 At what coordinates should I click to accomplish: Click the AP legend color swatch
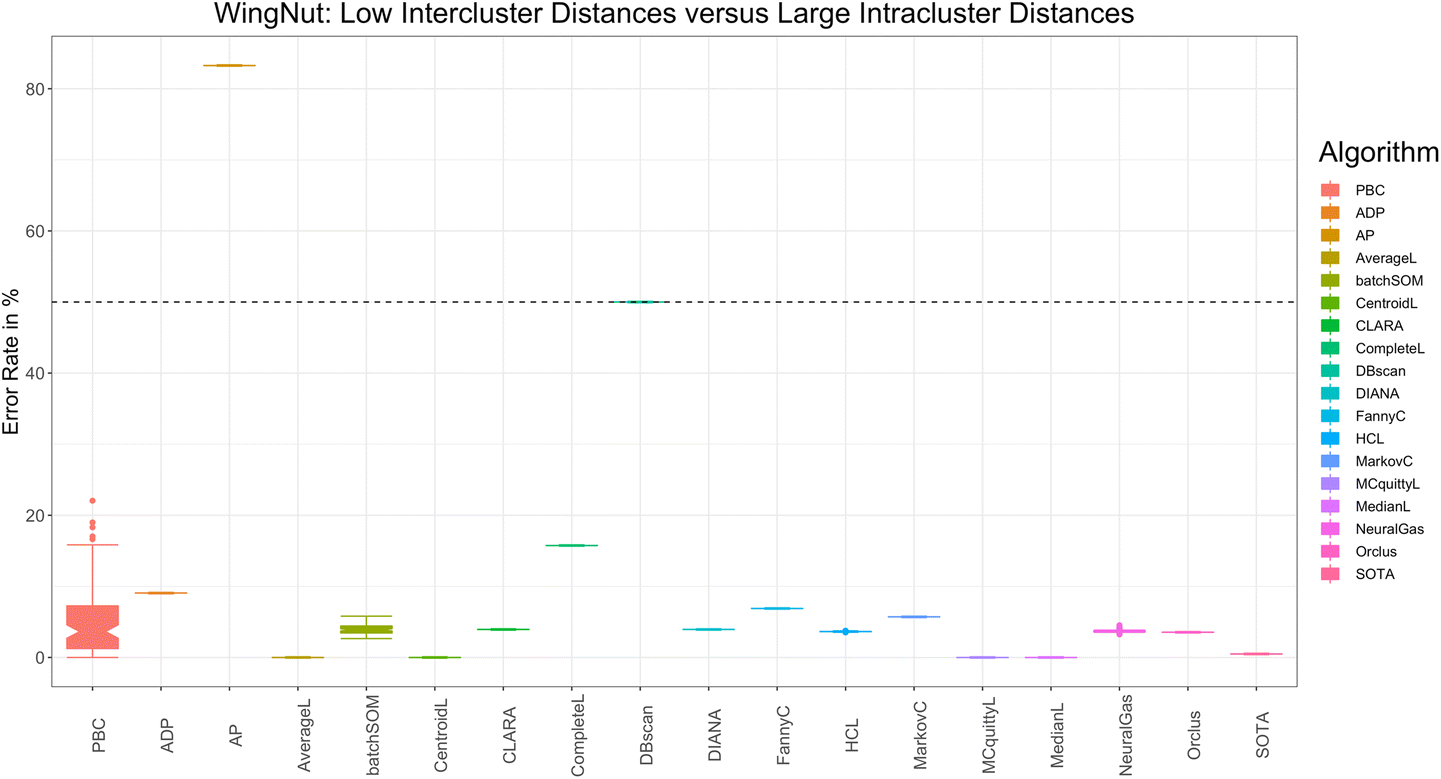(x=1331, y=235)
